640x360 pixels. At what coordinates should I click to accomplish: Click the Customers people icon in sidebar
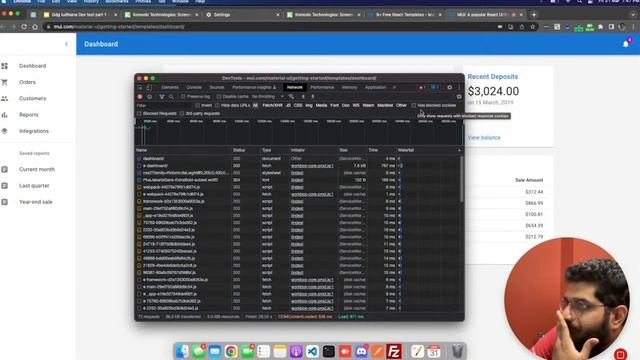(4, 98)
